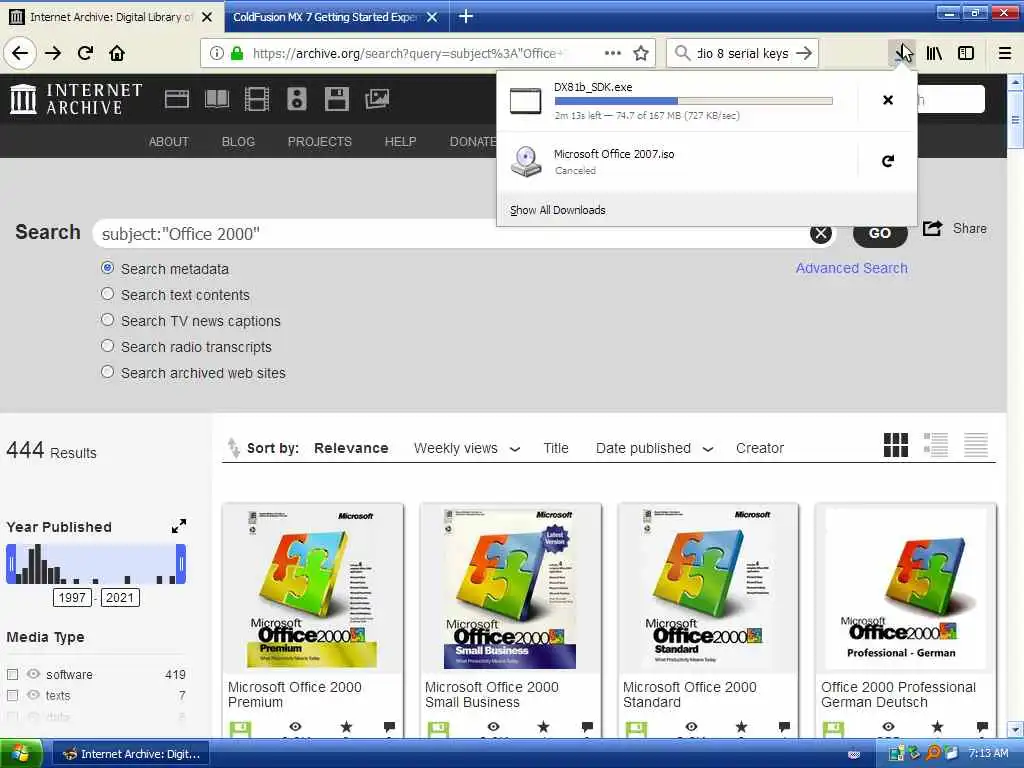Run the search bar arrow for serial keys
Image resolution: width=1024 pixels, height=768 pixels.
pos(805,53)
